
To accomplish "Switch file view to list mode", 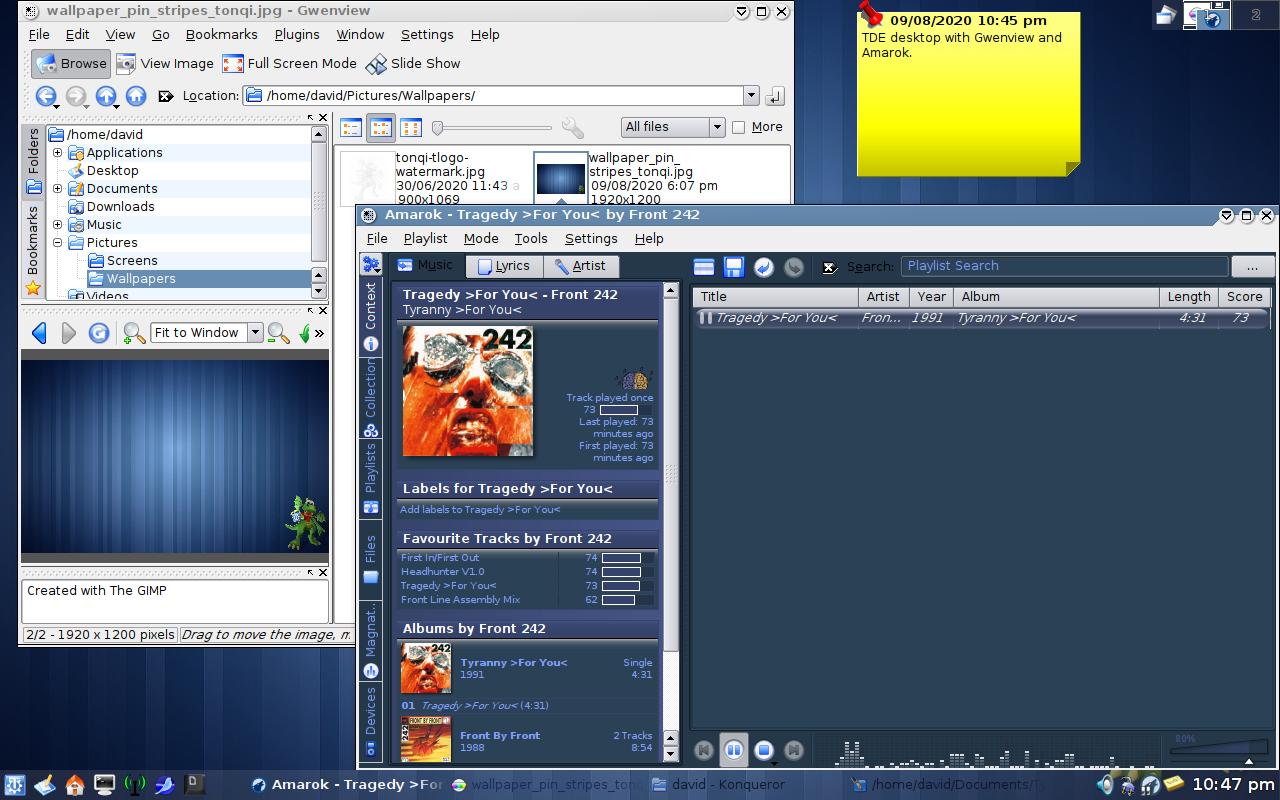I will point(351,127).
